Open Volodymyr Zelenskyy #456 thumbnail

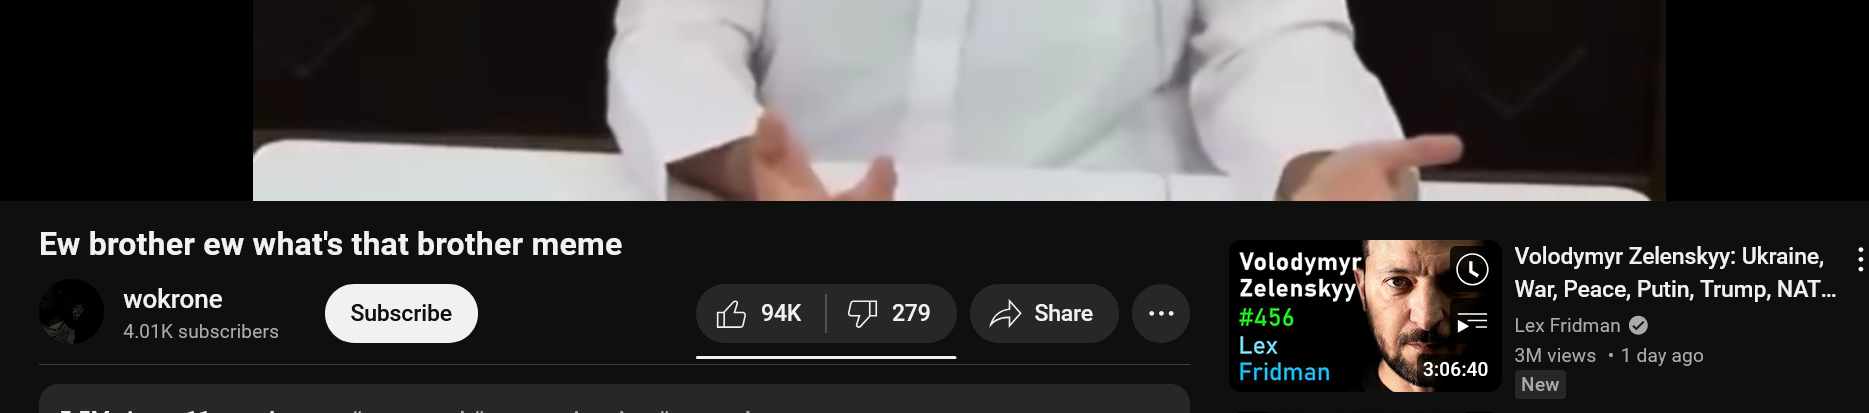[x=1365, y=316]
